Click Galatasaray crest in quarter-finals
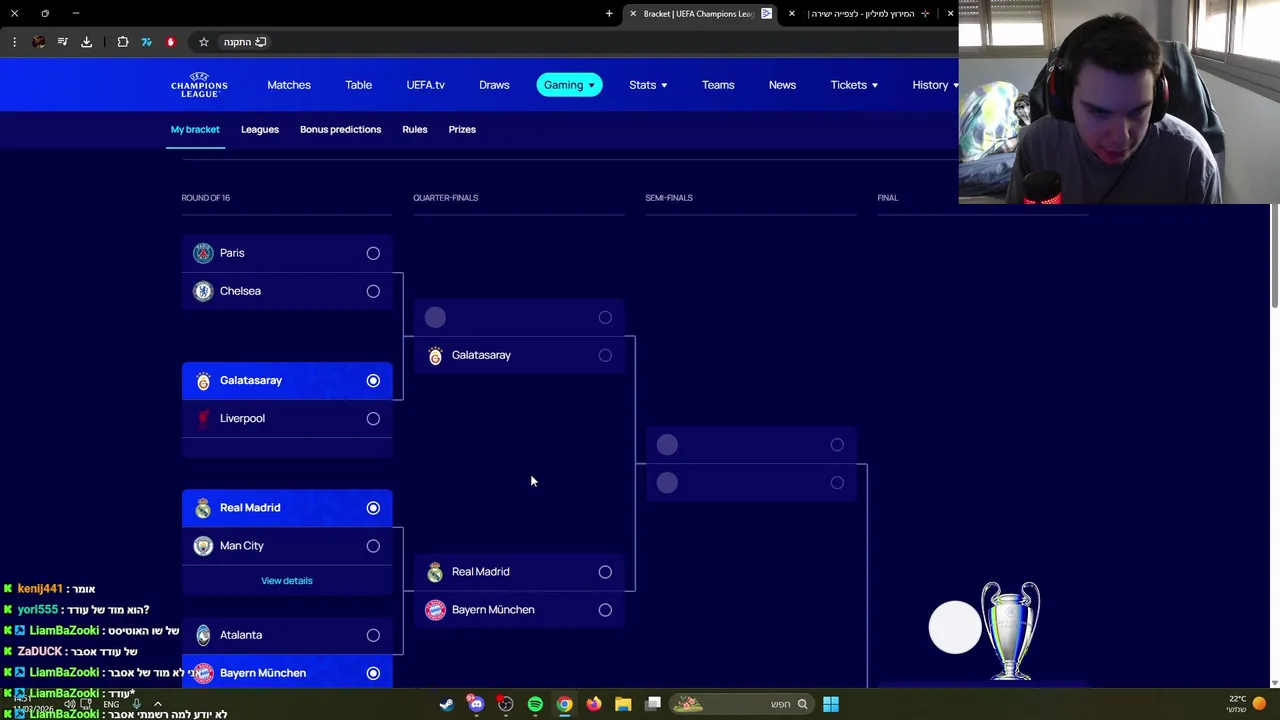 pyautogui.click(x=435, y=355)
